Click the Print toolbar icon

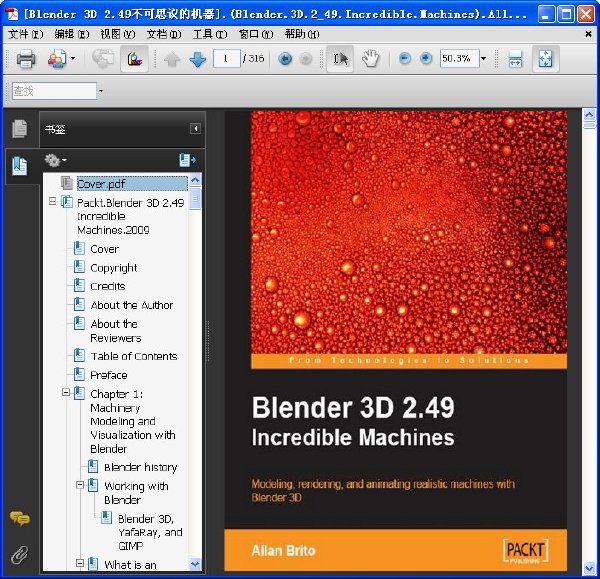point(26,59)
